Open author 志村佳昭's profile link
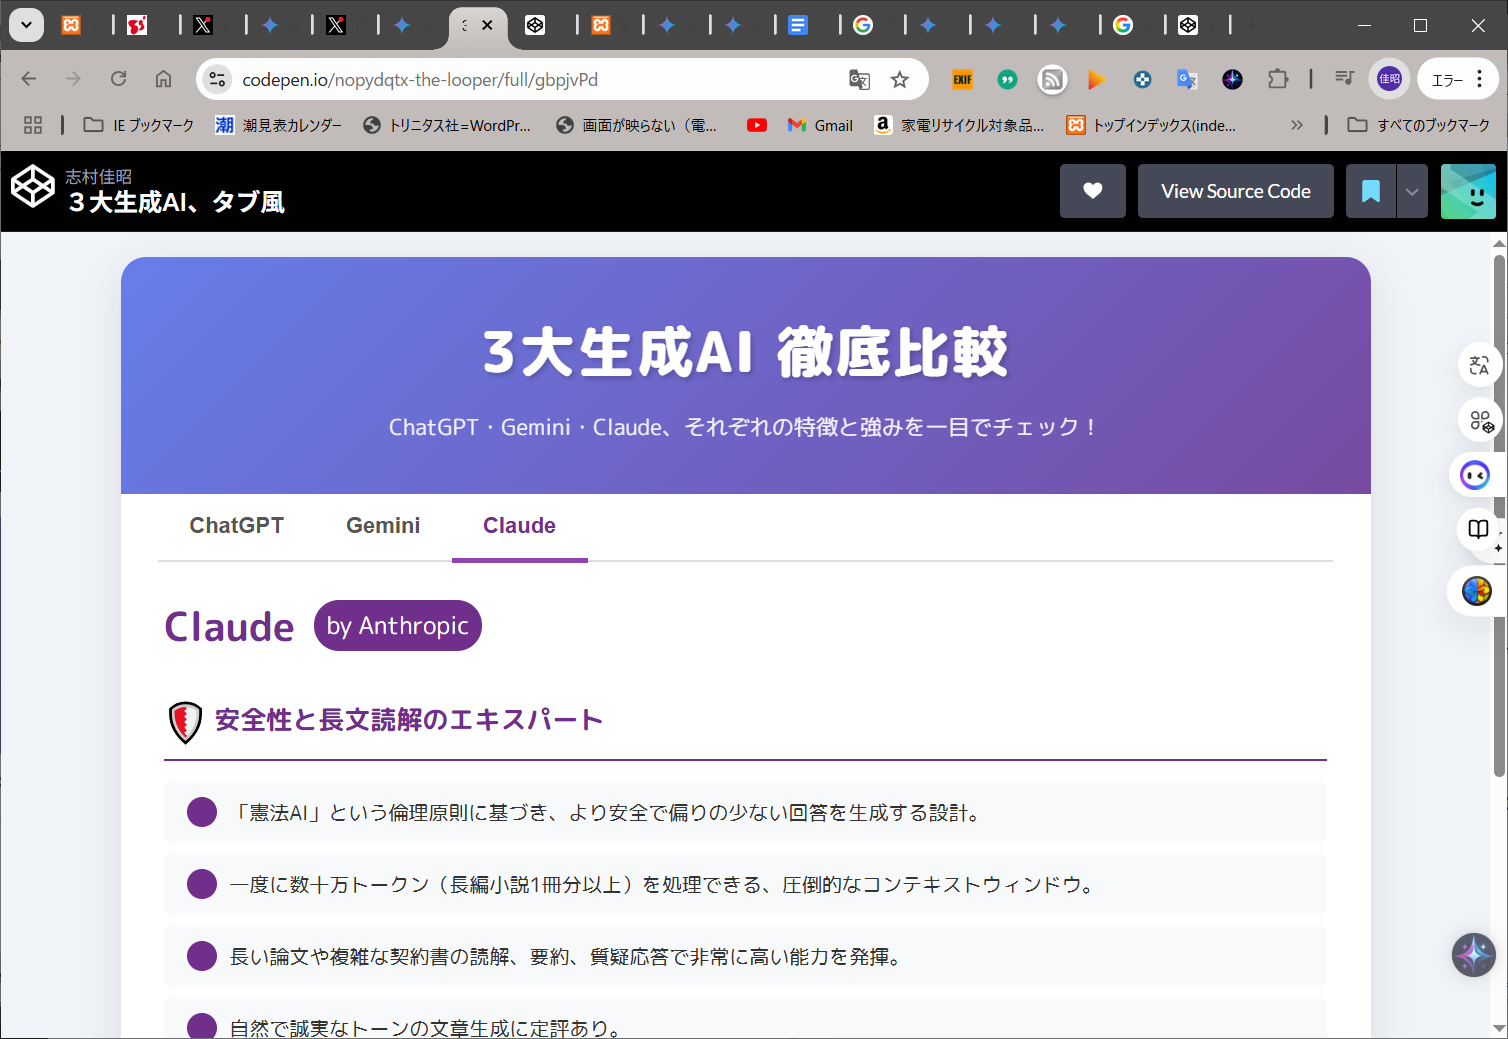1508x1039 pixels. (x=98, y=177)
